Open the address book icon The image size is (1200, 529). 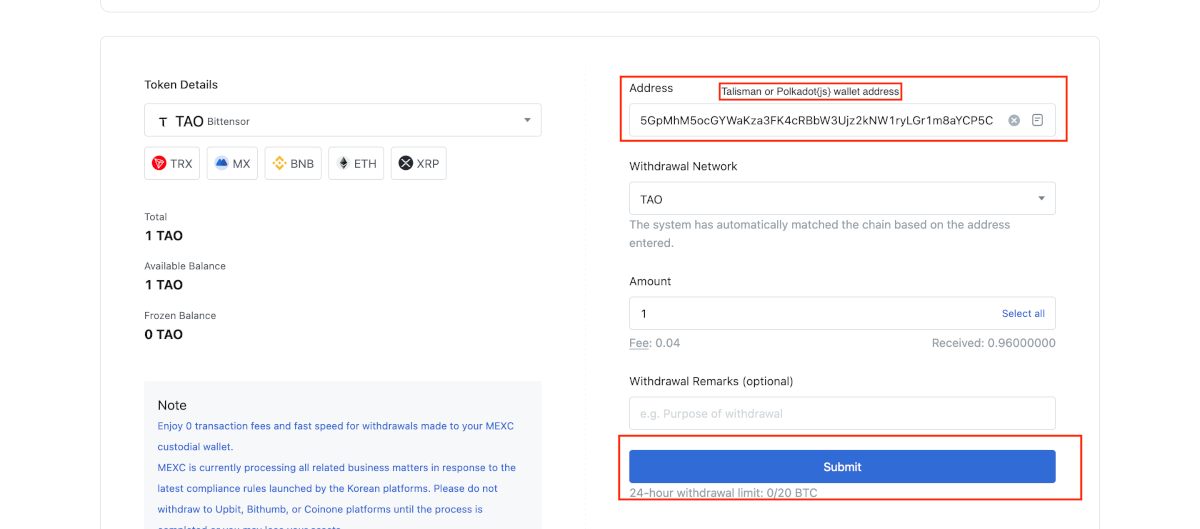point(1038,120)
